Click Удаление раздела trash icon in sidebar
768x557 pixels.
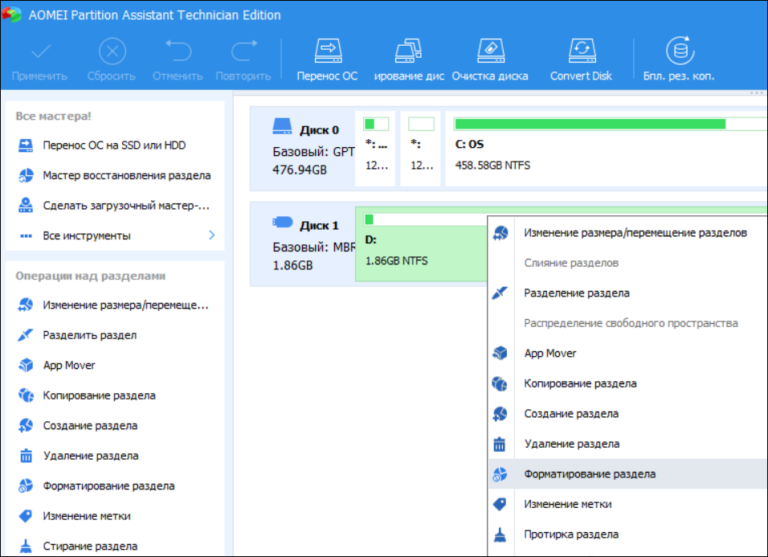tap(25, 456)
